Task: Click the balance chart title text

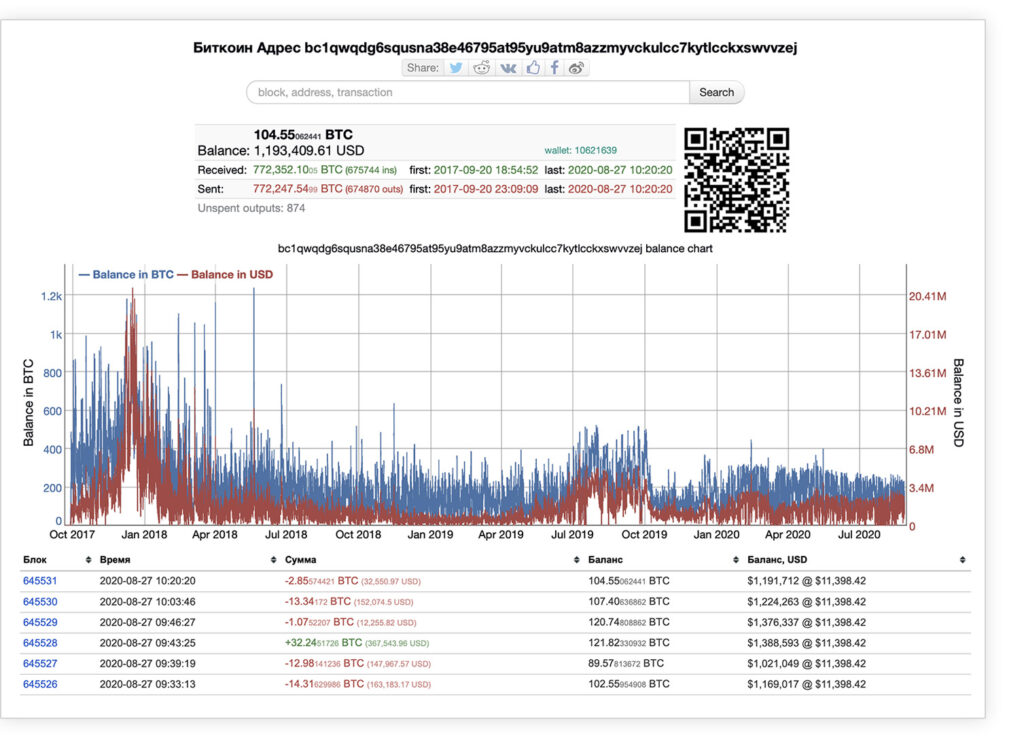Action: (495, 249)
